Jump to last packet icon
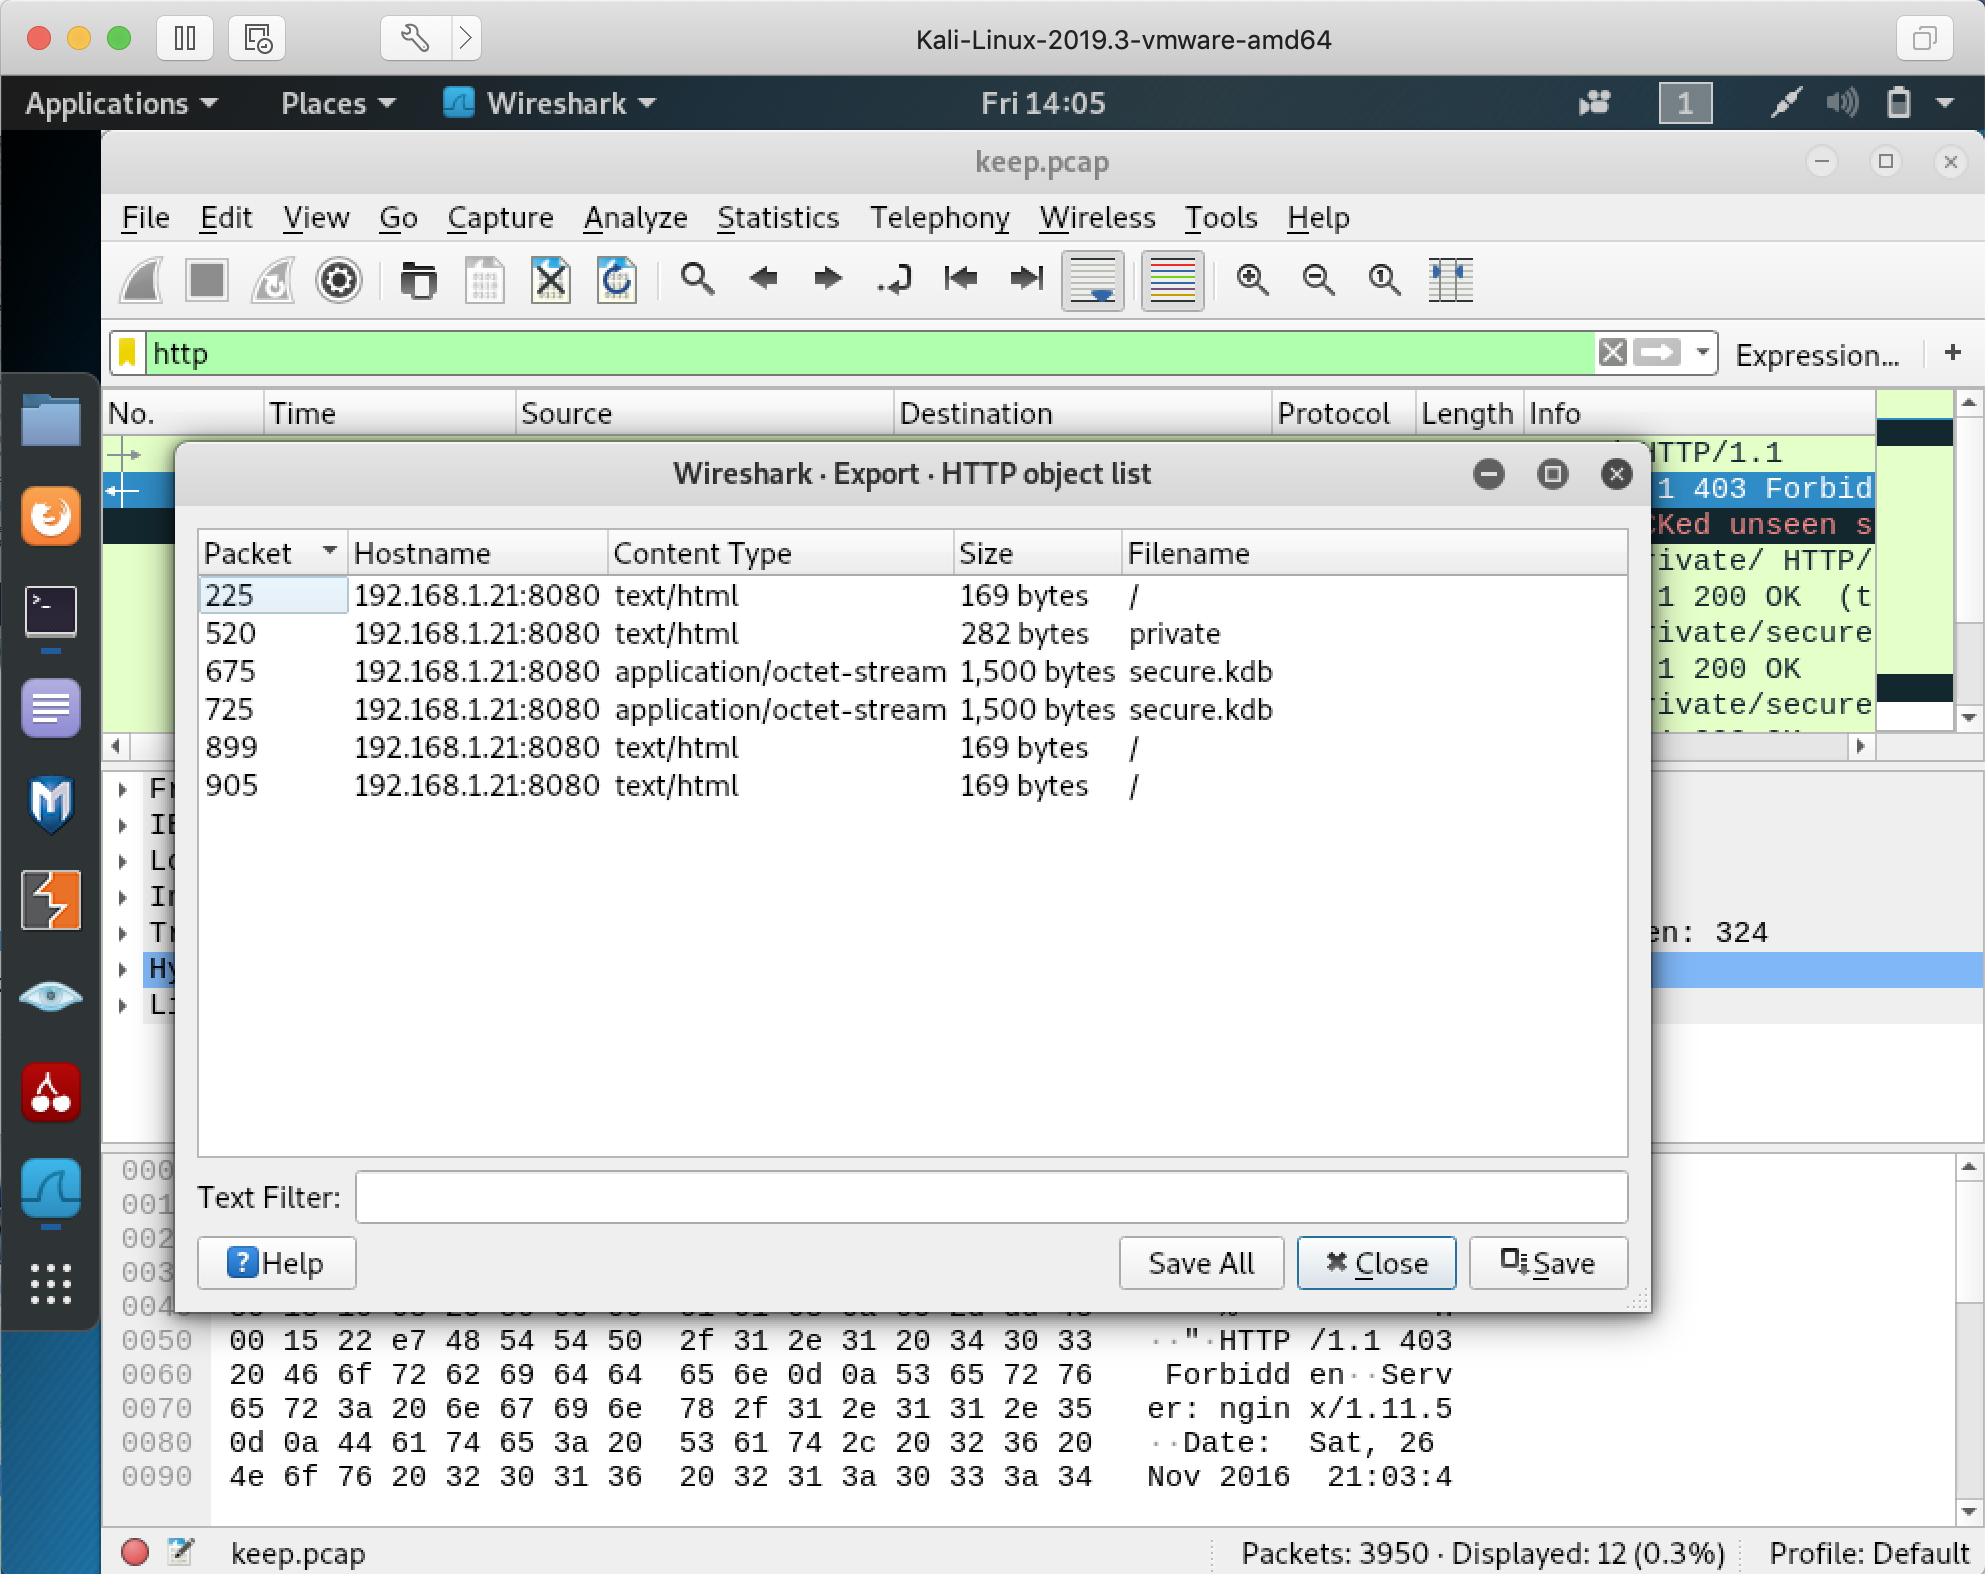 pos(1026,279)
